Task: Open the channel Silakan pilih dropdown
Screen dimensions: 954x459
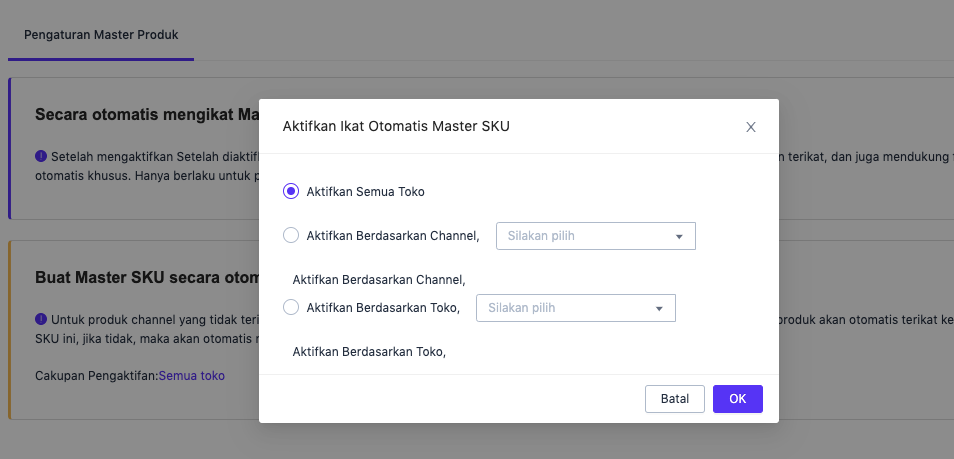Action: (x=596, y=236)
